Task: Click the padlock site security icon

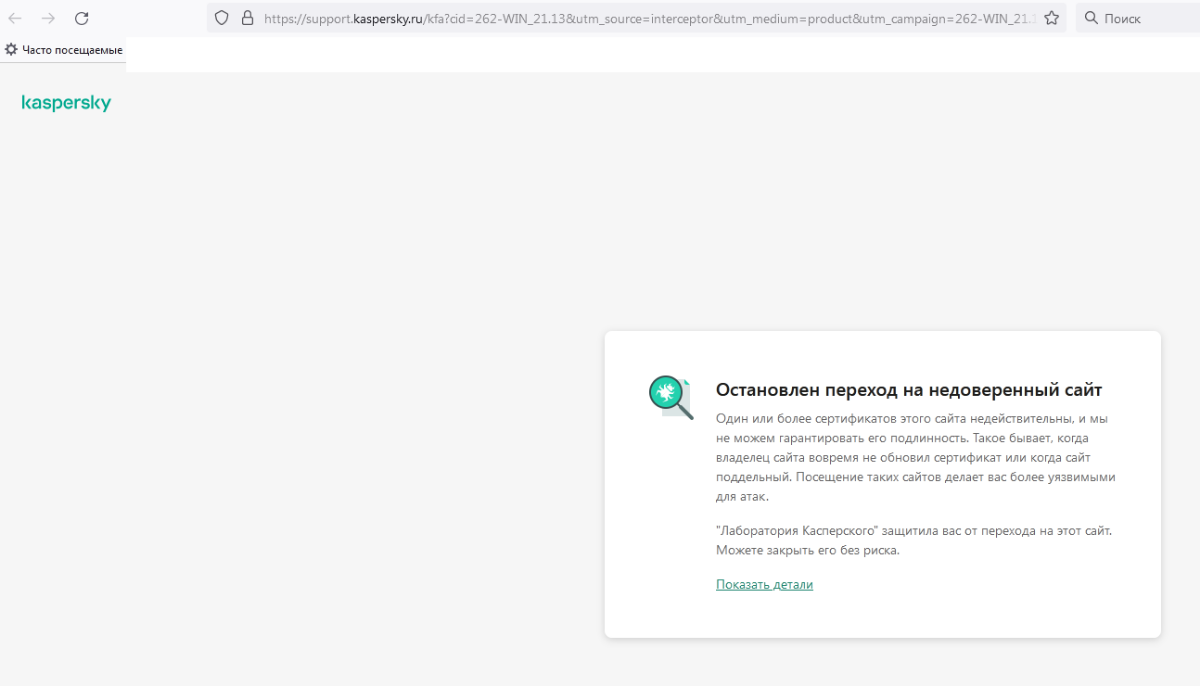Action: [x=247, y=18]
